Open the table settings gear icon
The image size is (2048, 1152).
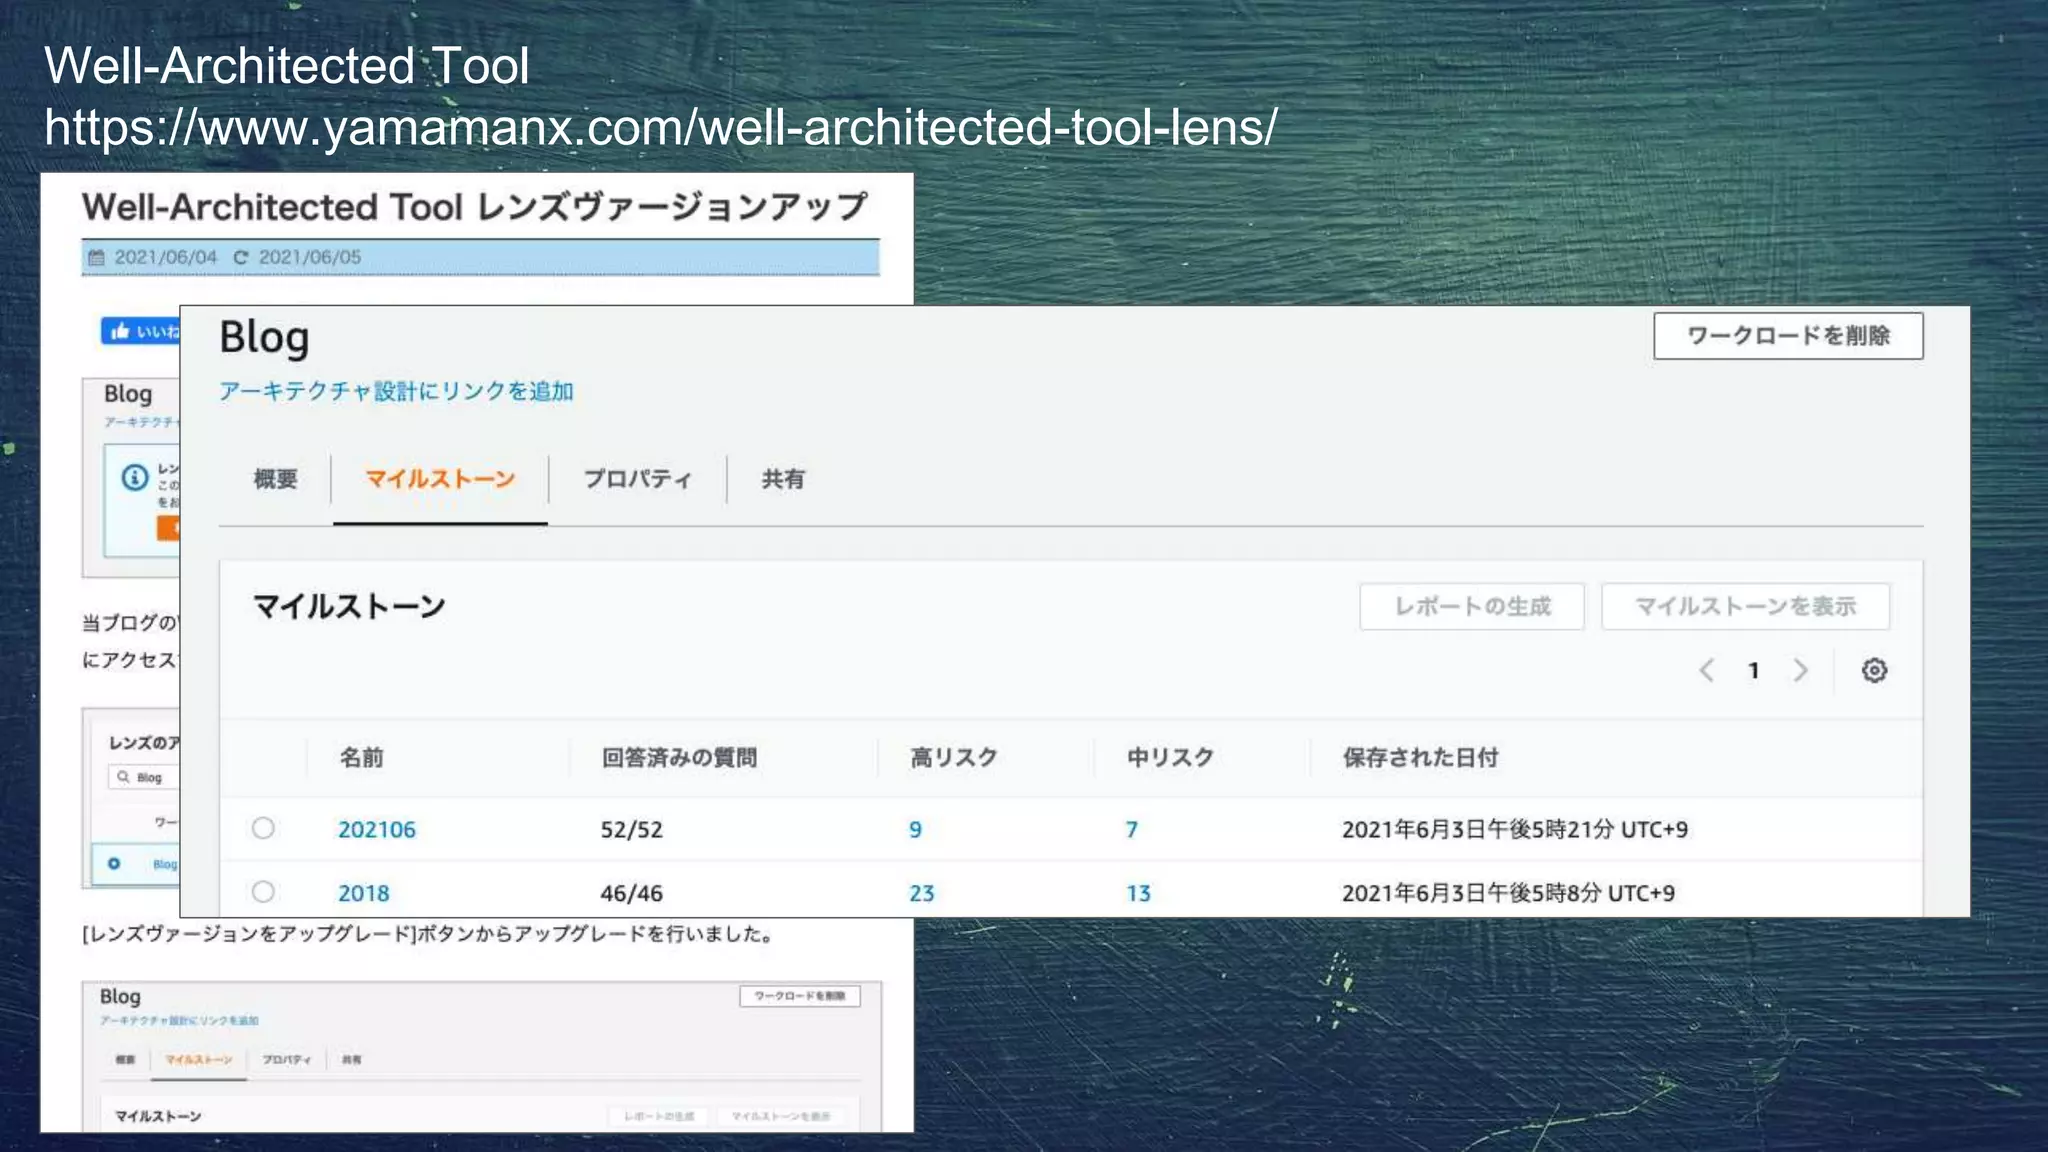tap(1874, 670)
